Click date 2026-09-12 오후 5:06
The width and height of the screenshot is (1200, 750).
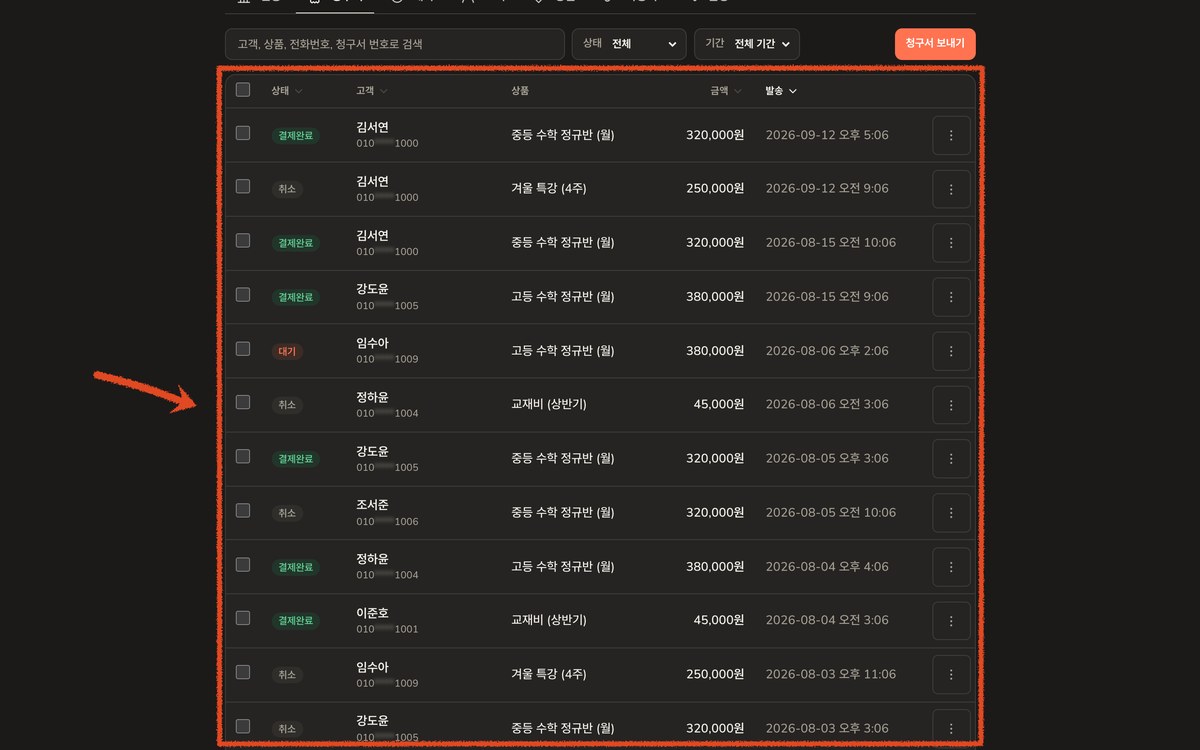pyautogui.click(x=827, y=135)
